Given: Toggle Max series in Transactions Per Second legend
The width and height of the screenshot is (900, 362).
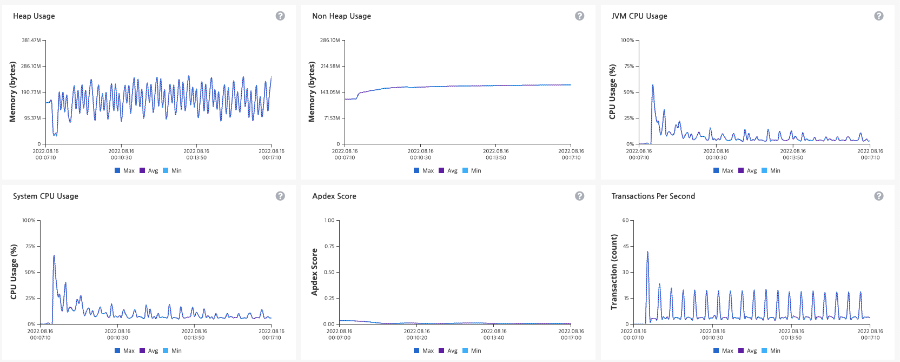Looking at the screenshot, I should click(x=723, y=351).
